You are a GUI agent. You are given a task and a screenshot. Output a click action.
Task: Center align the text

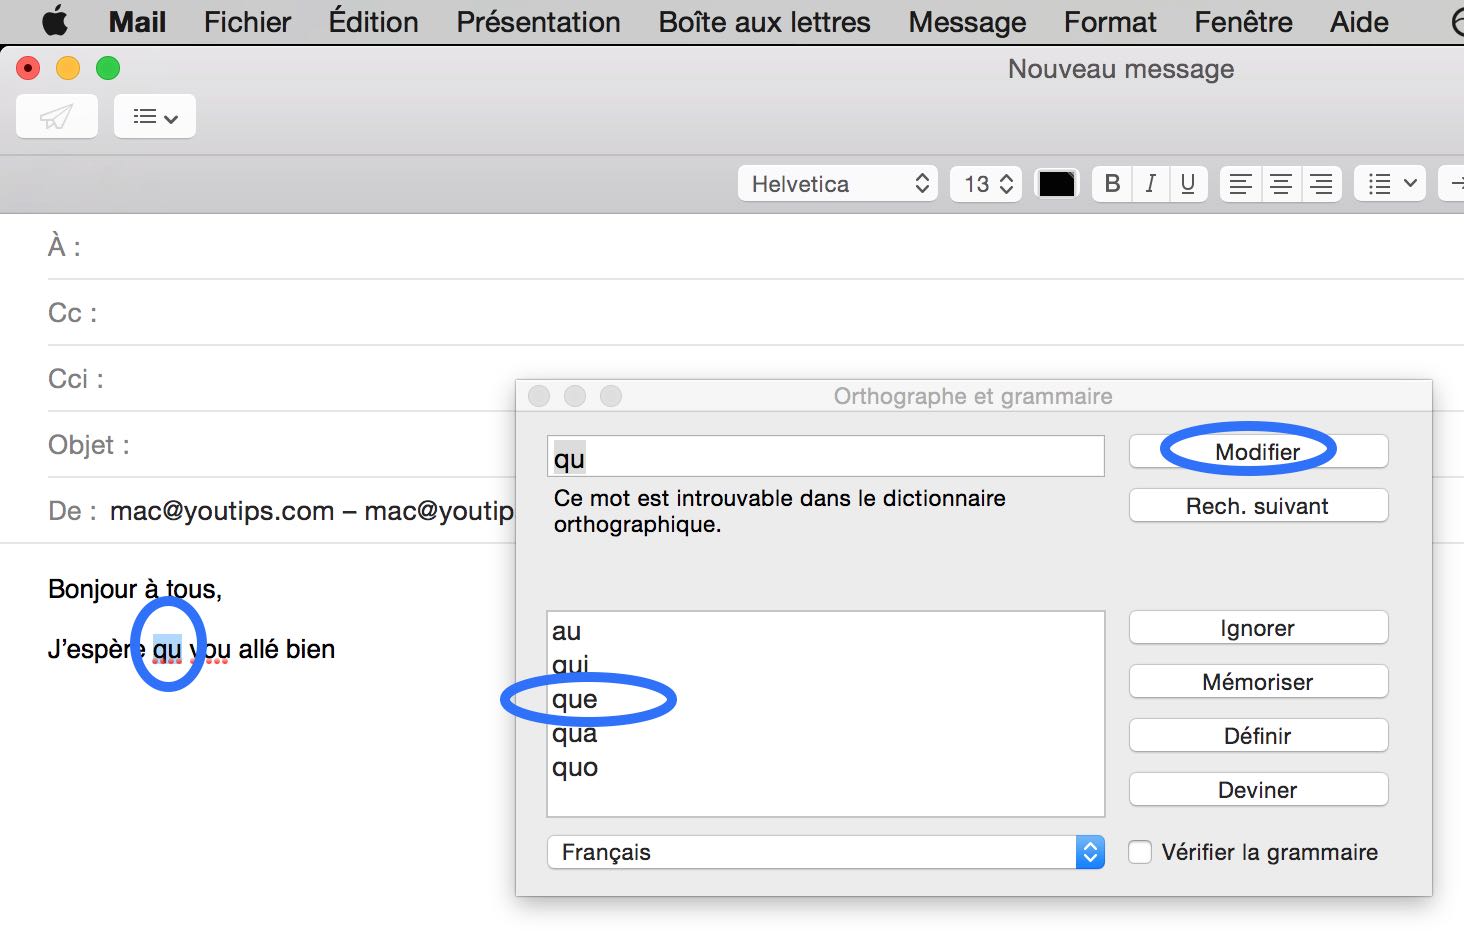point(1280,184)
